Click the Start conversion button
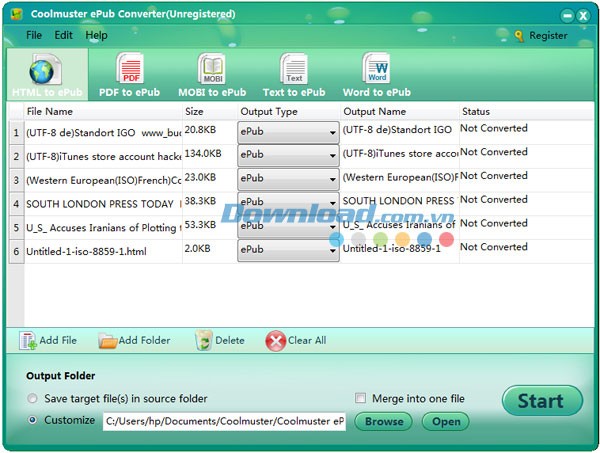Viewport: 600px width, 453px height. (542, 401)
